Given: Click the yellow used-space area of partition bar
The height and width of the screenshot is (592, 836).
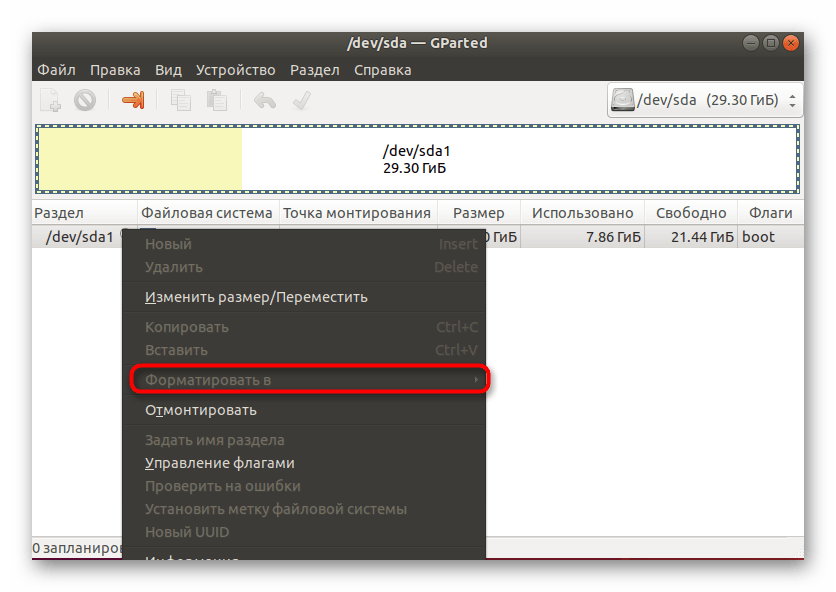Looking at the screenshot, I should [x=140, y=159].
